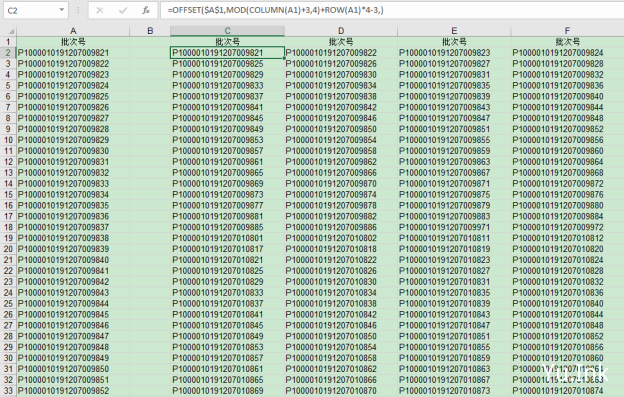The height and width of the screenshot is (397, 624).
Task: Select cell A17 P100001019120700​9836
Action: click(x=73, y=216)
